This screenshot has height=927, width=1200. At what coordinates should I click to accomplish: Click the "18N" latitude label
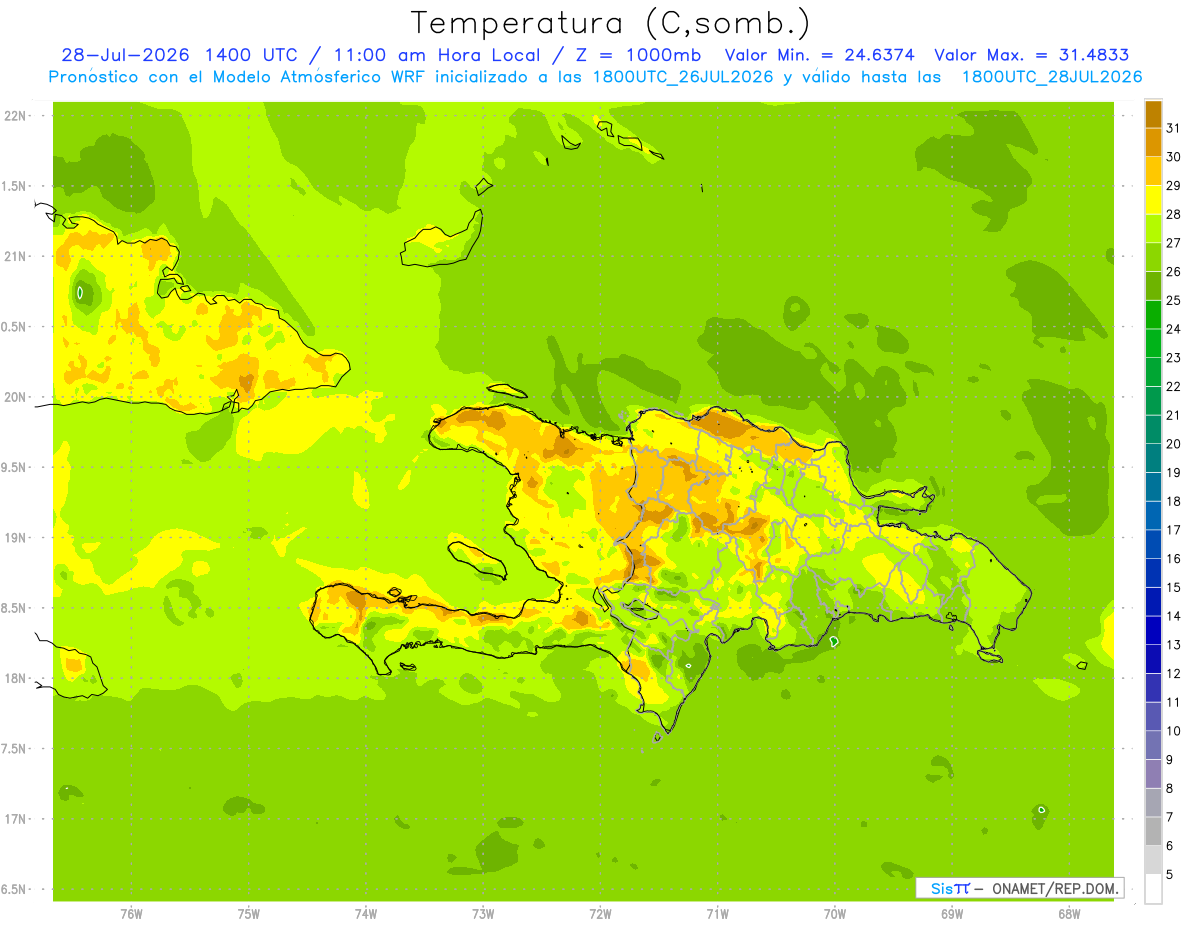click(x=17, y=678)
